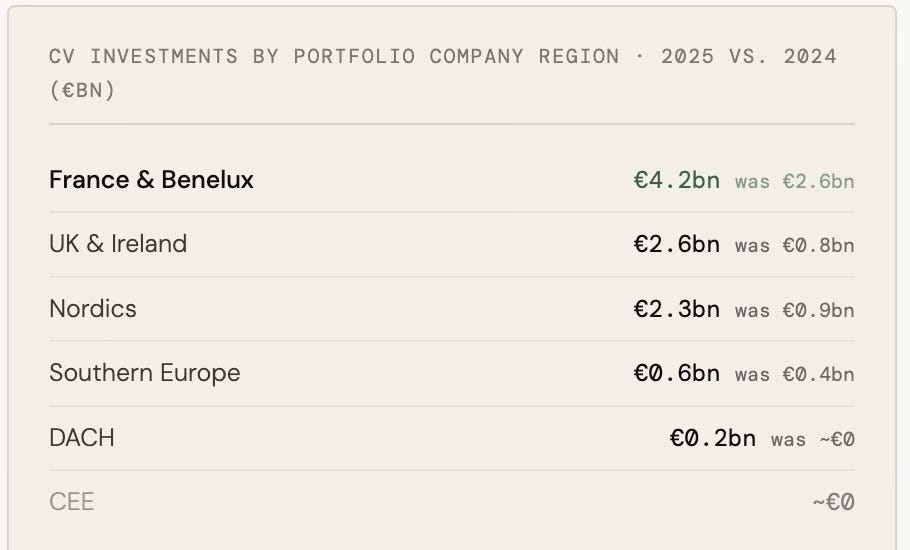This screenshot has height=550, width=910.
Task: Select the €2.3bn Nordics value
Action: 677,309
